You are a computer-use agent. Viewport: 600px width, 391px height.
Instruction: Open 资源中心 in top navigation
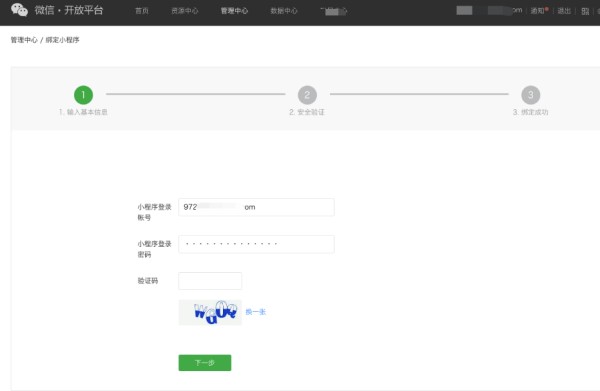(185, 11)
